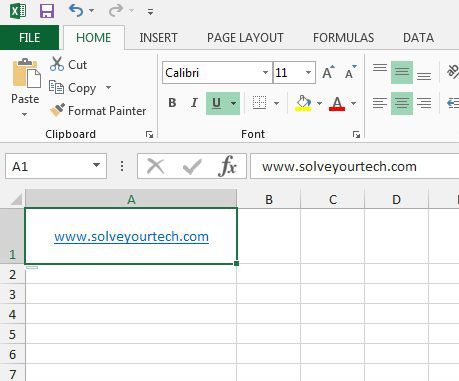The height and width of the screenshot is (381, 459).
Task: Expand the Copy options arrow
Action: point(108,88)
